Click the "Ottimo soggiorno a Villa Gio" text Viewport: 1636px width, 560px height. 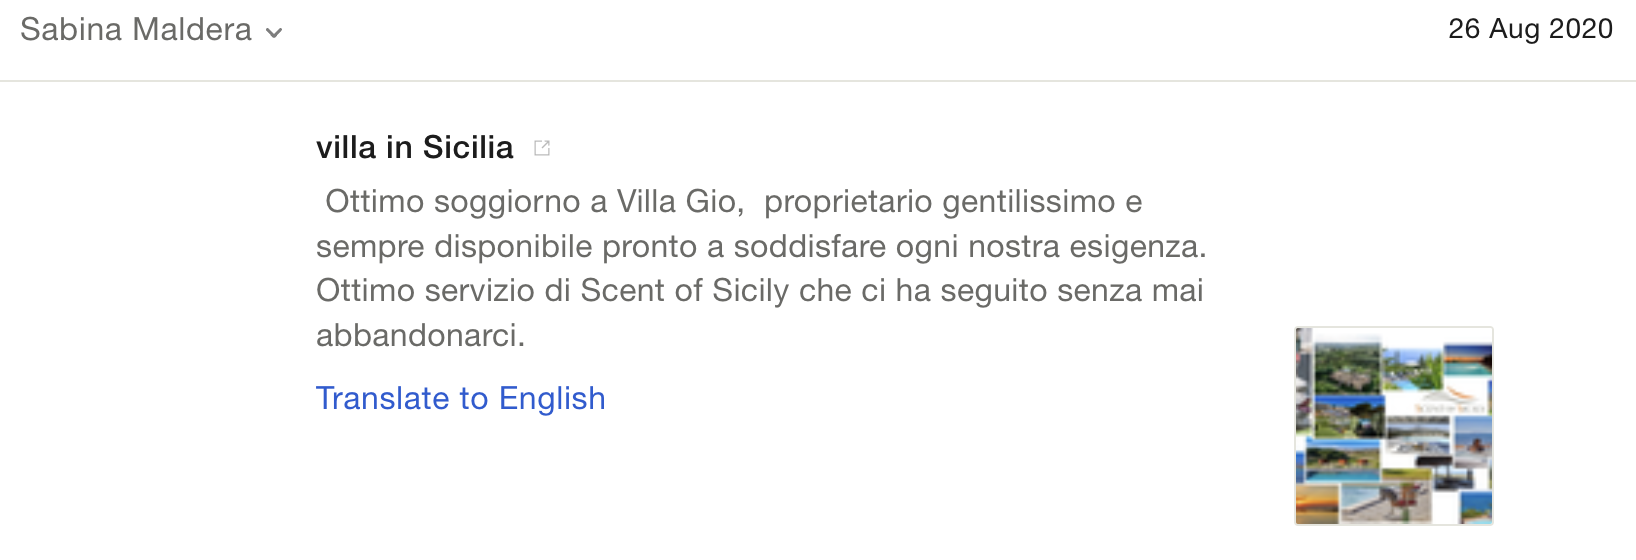pos(534,202)
